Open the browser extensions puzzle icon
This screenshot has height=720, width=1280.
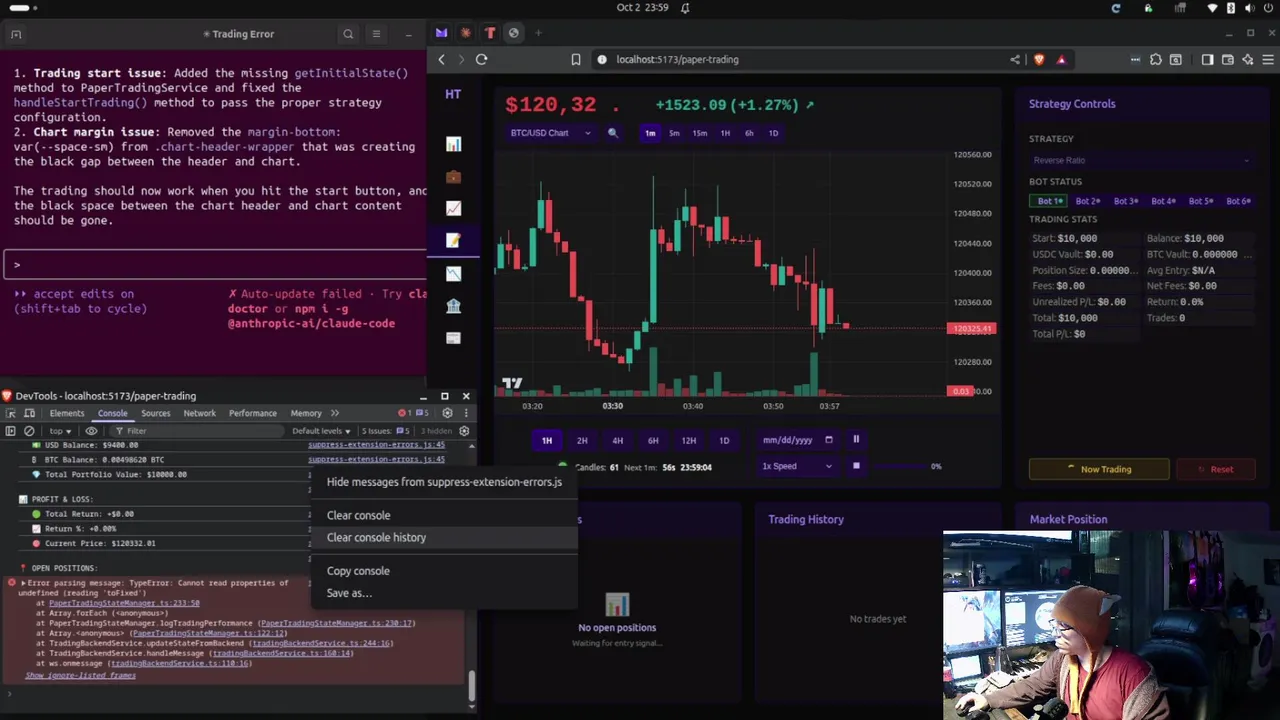[x=1156, y=59]
